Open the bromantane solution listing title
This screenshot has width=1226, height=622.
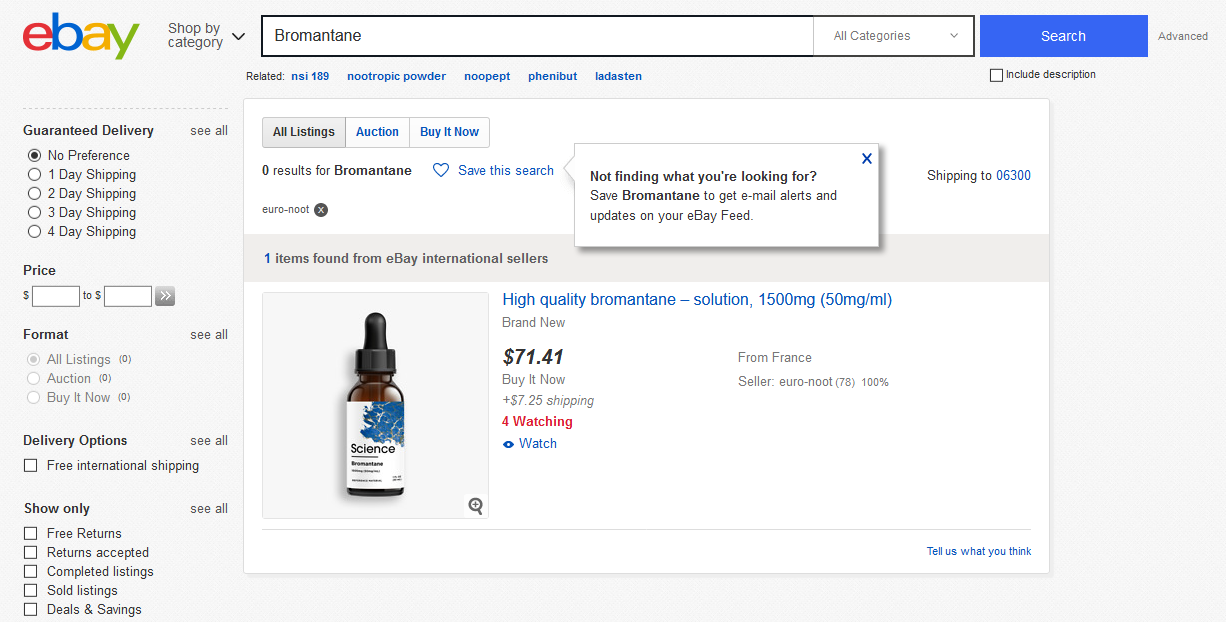click(697, 300)
